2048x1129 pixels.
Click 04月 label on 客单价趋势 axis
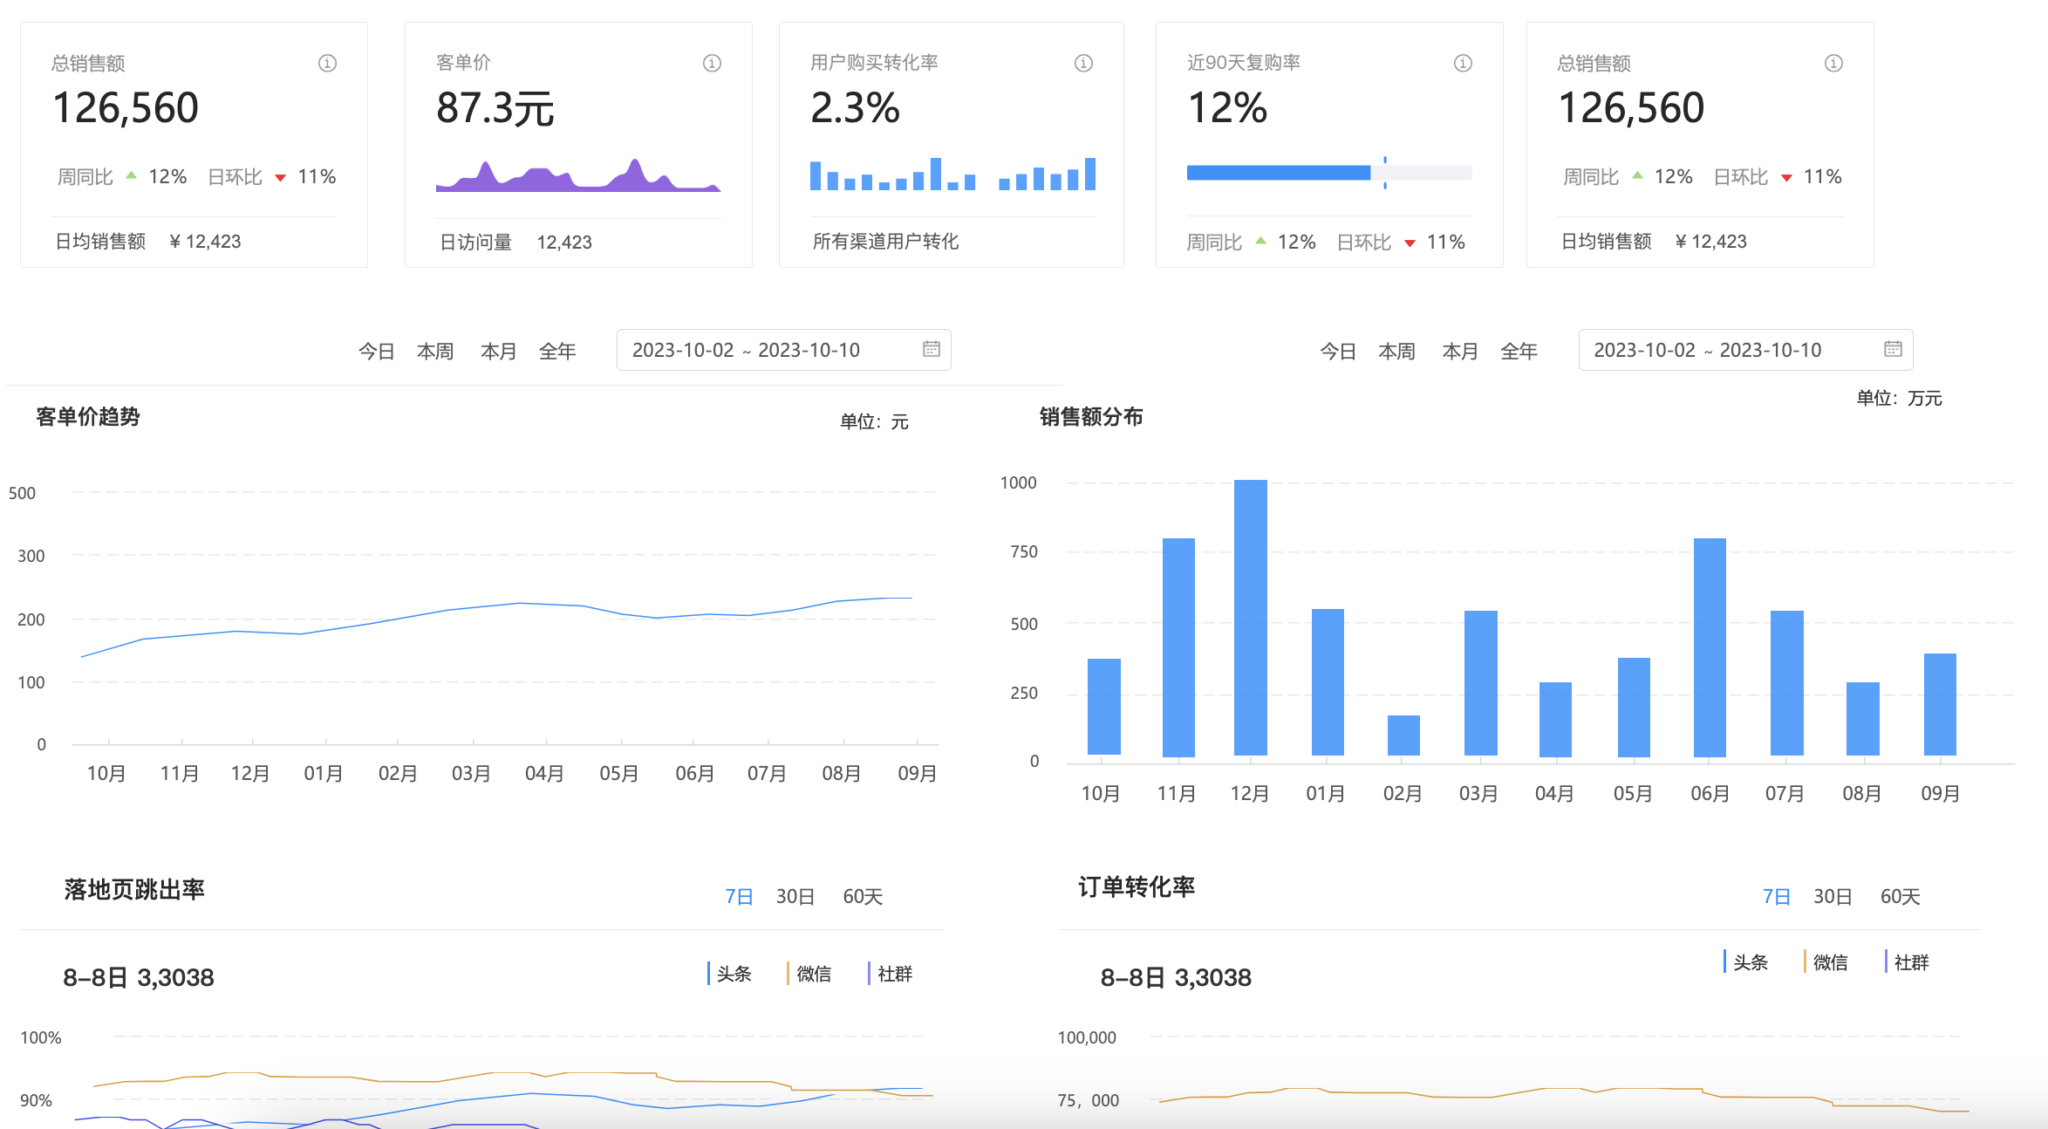tap(545, 774)
